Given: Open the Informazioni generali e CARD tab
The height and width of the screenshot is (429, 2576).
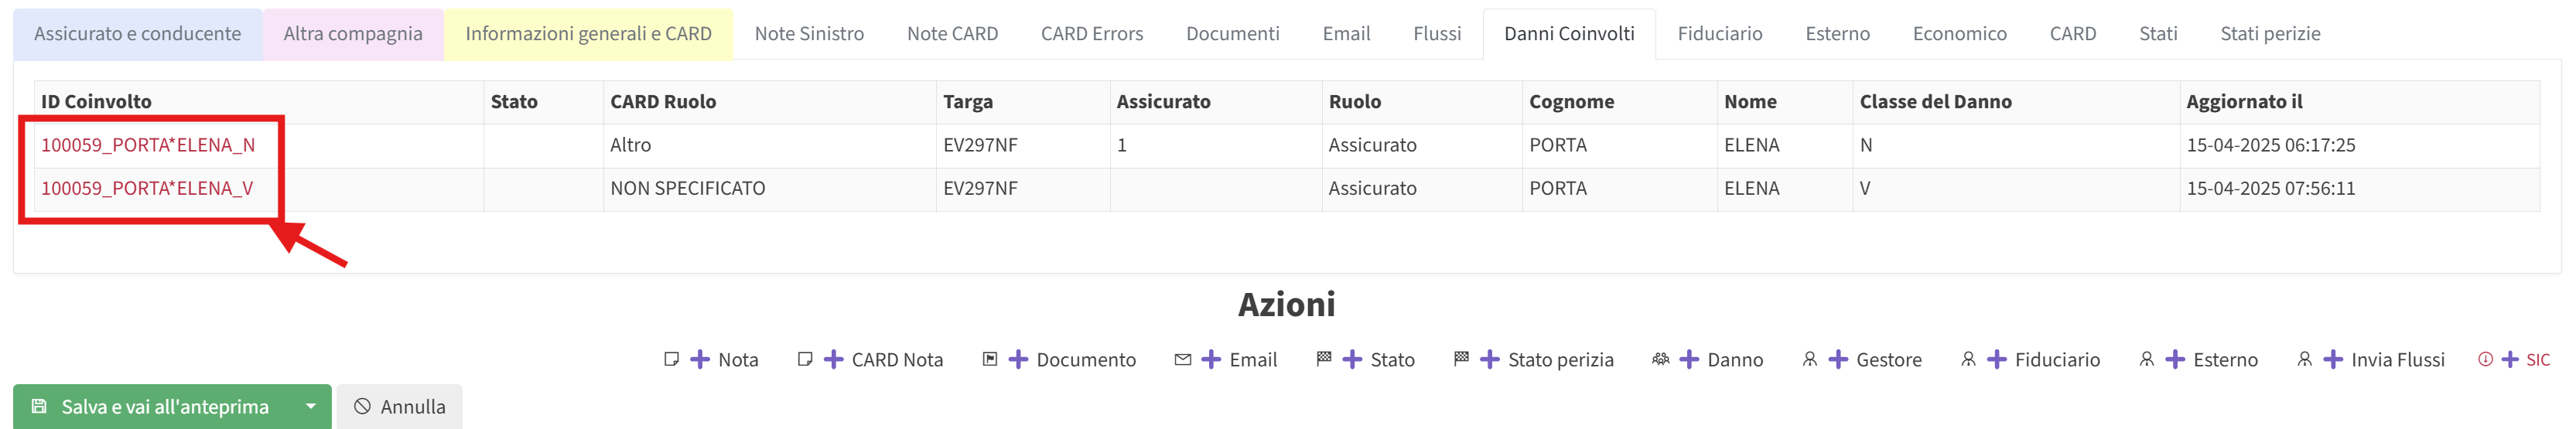Looking at the screenshot, I should pos(588,33).
